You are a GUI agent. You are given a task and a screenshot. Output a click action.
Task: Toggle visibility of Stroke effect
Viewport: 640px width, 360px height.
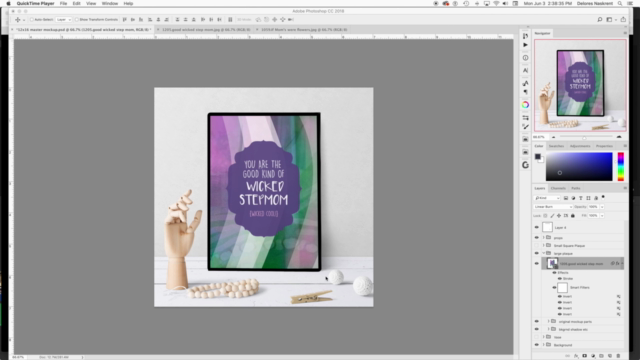pyautogui.click(x=560, y=278)
